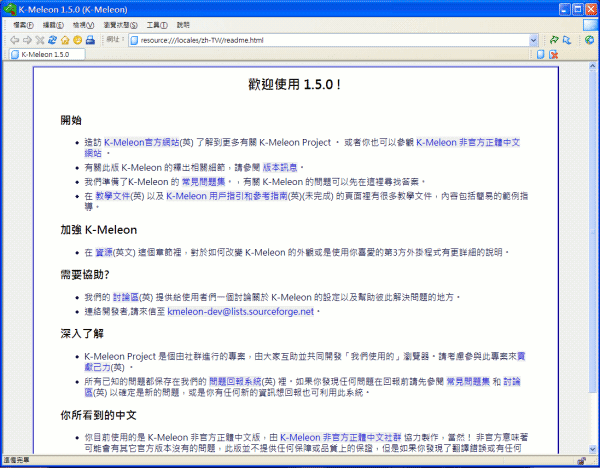Click the 需要協助? section heading
600x468 pixels.
(x=85, y=274)
